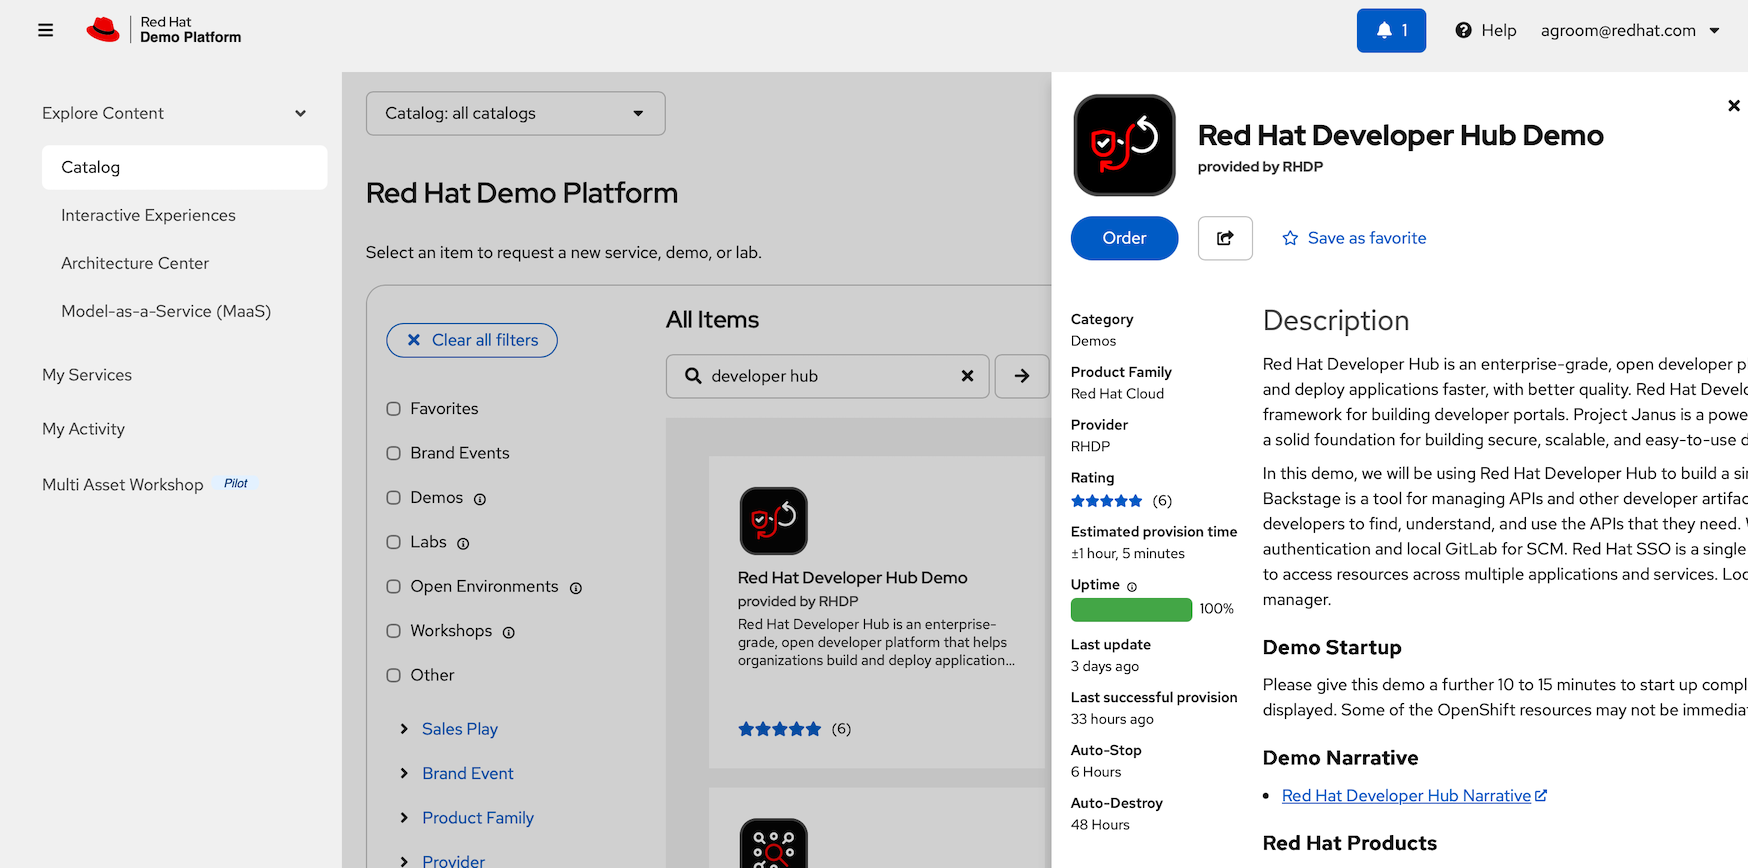Image resolution: width=1748 pixels, height=868 pixels.
Task: Click the blue Order button
Action: click(1124, 238)
